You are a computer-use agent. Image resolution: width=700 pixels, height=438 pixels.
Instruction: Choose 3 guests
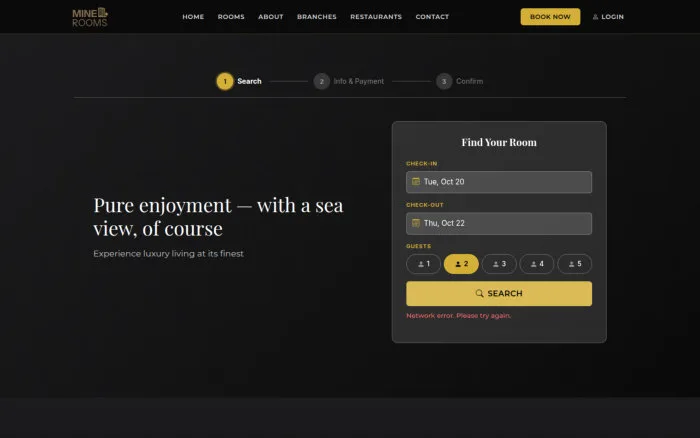coord(499,264)
